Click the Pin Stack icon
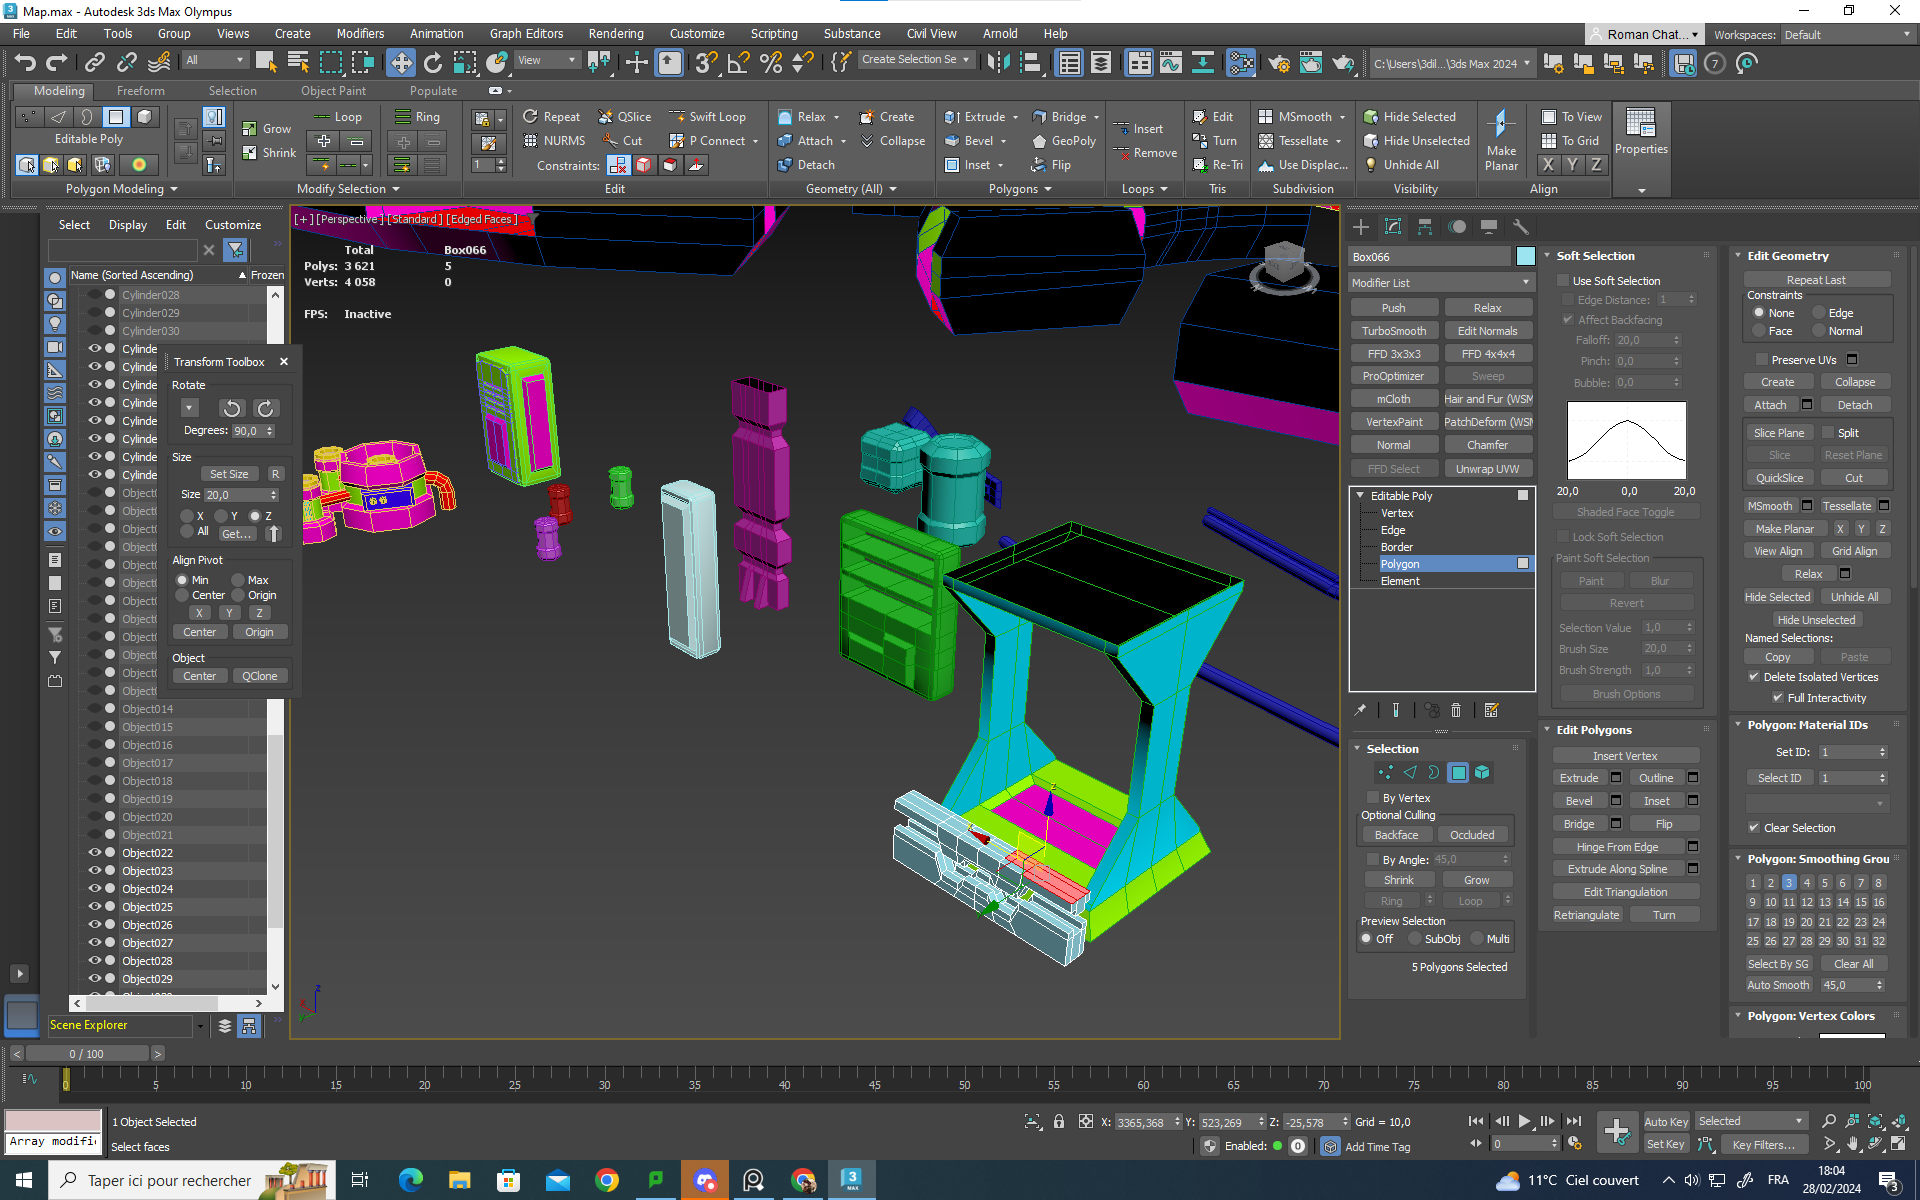This screenshot has height=1200, width=1920. point(1360,710)
